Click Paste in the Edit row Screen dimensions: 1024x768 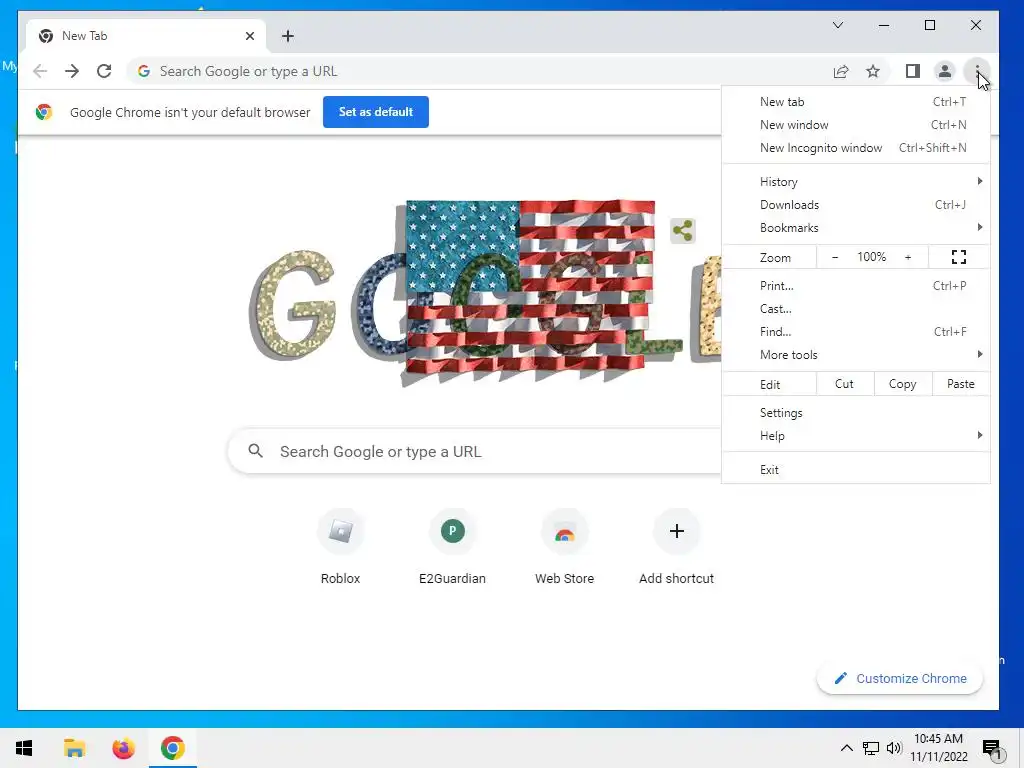coord(961,384)
